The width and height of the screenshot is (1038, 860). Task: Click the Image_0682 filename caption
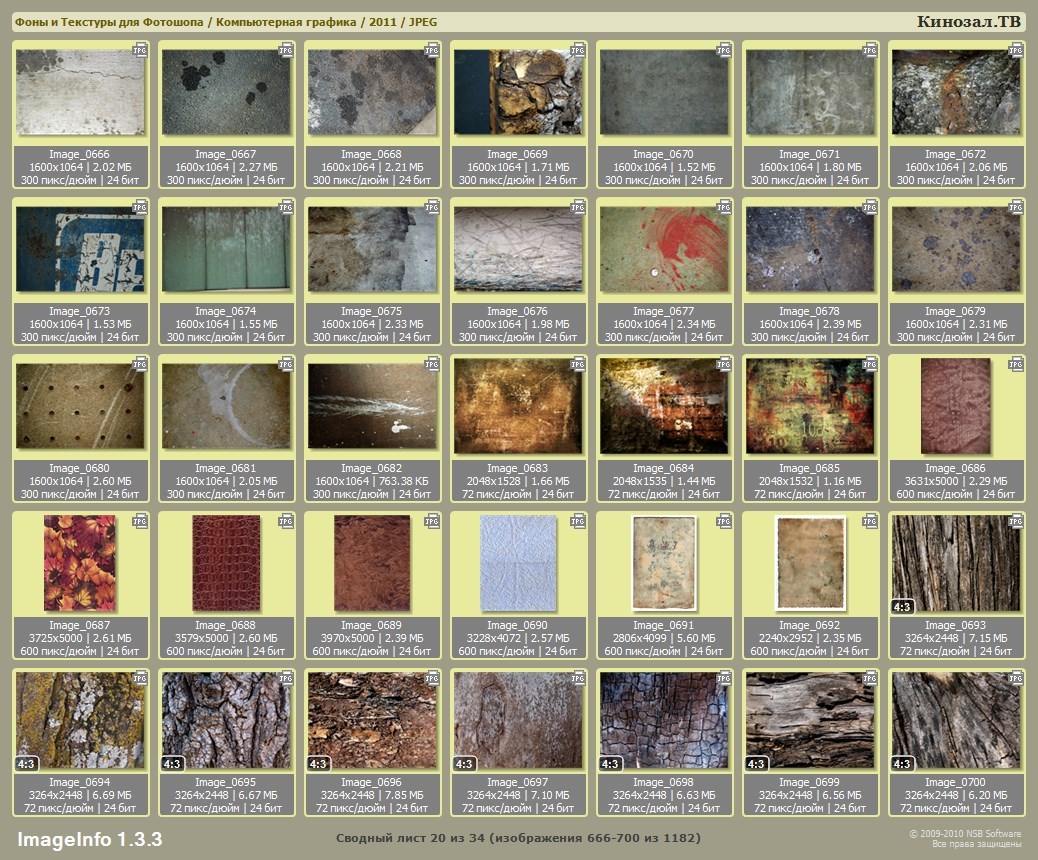[371, 468]
